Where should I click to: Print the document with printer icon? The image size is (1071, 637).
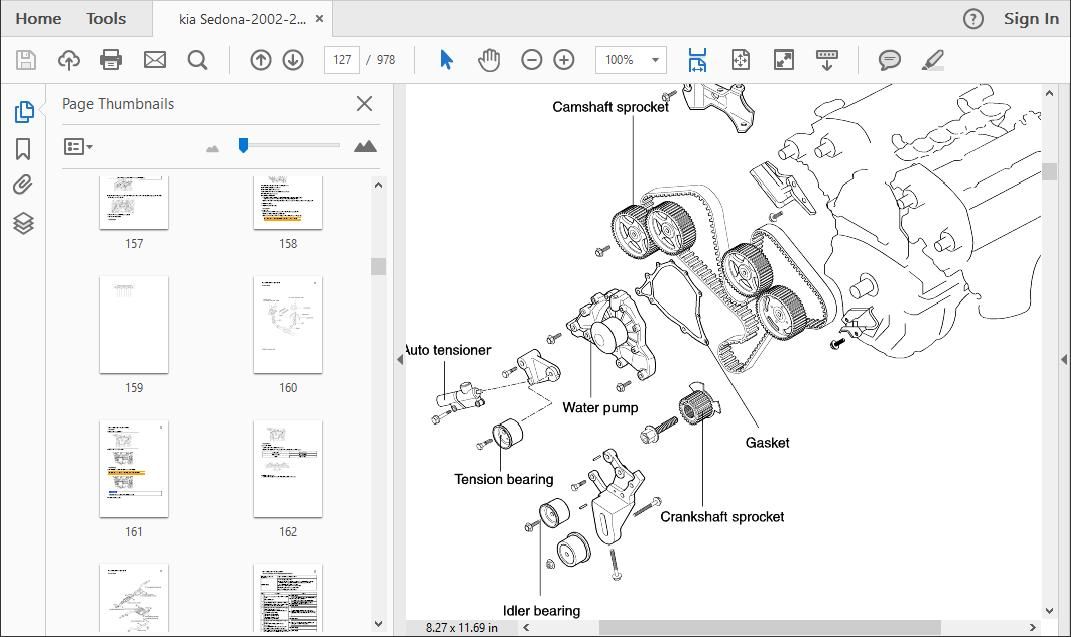coord(111,60)
